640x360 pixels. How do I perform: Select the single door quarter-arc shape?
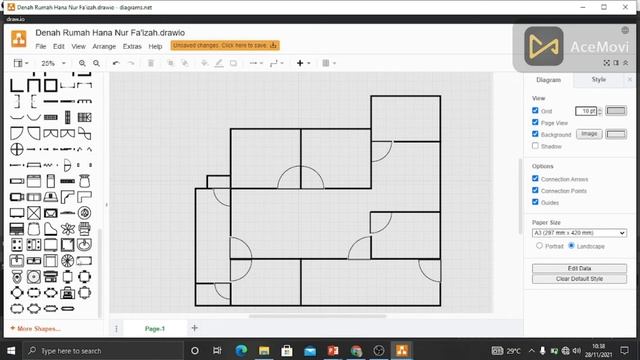[x=17, y=133]
